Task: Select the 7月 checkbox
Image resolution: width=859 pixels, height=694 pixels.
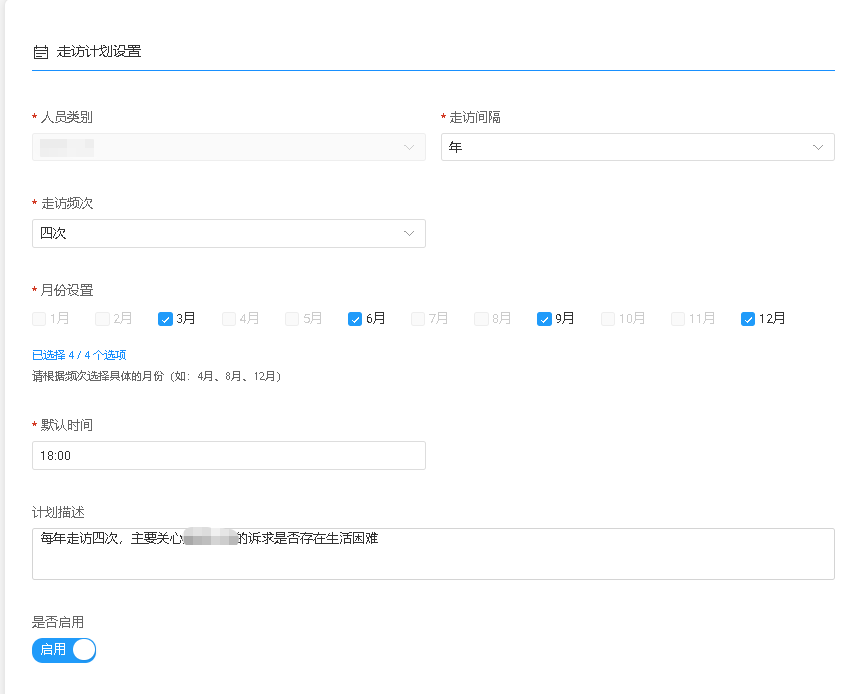Action: tap(417, 318)
